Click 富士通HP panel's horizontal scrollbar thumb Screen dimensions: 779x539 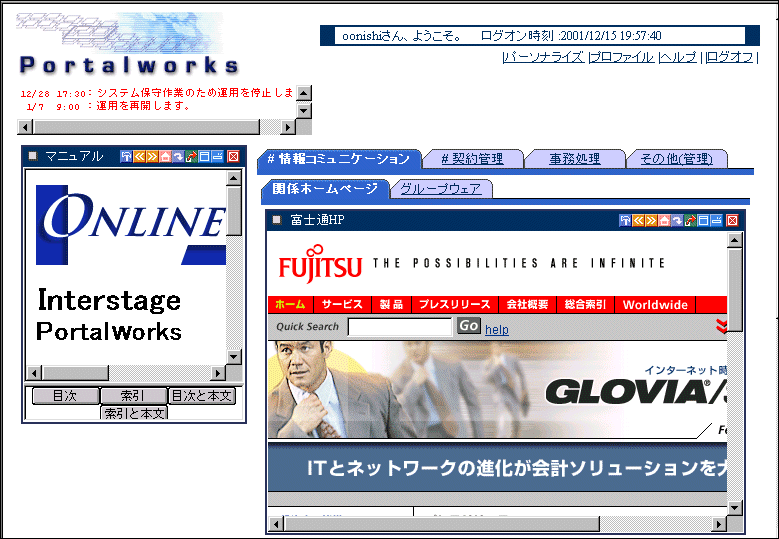[x=442, y=524]
